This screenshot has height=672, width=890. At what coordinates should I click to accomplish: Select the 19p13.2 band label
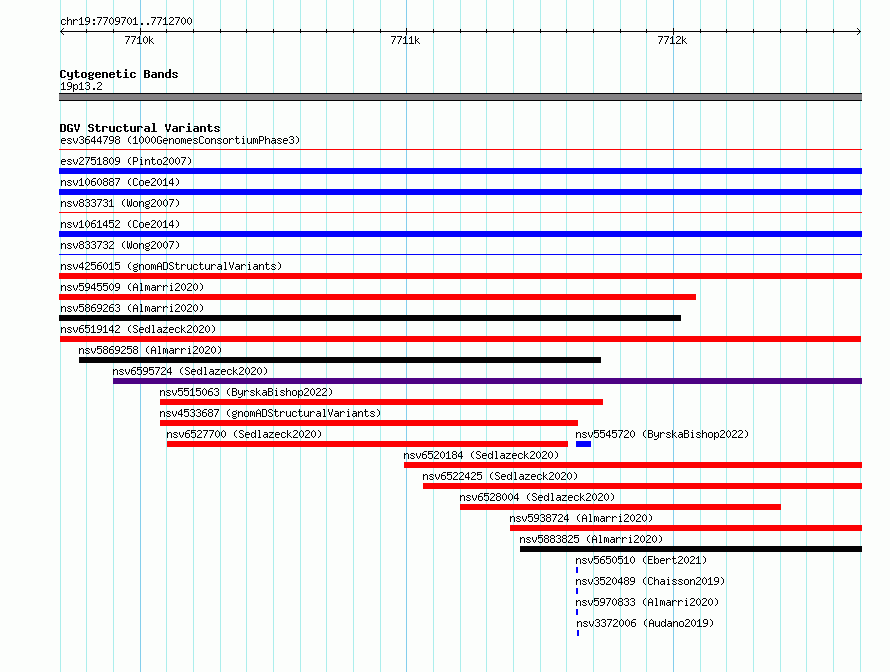click(x=81, y=86)
